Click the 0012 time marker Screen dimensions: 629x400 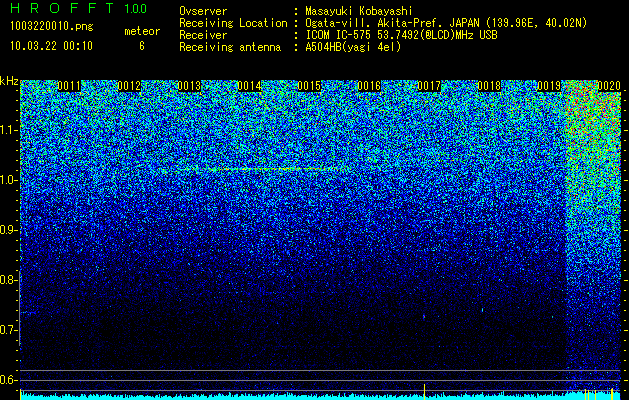129,86
